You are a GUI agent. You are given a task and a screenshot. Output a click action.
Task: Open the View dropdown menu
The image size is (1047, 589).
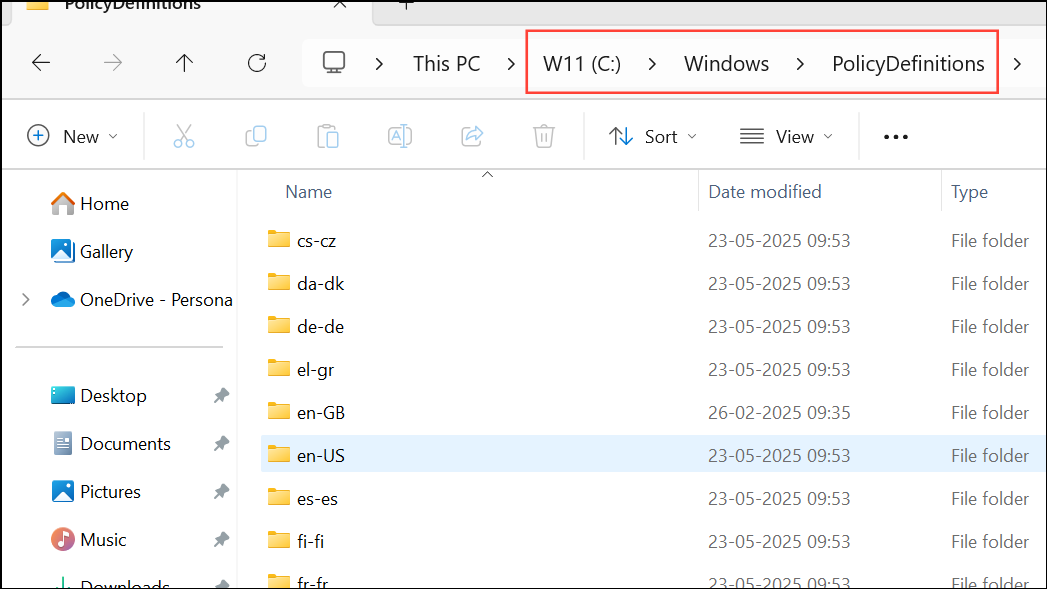[x=787, y=136]
